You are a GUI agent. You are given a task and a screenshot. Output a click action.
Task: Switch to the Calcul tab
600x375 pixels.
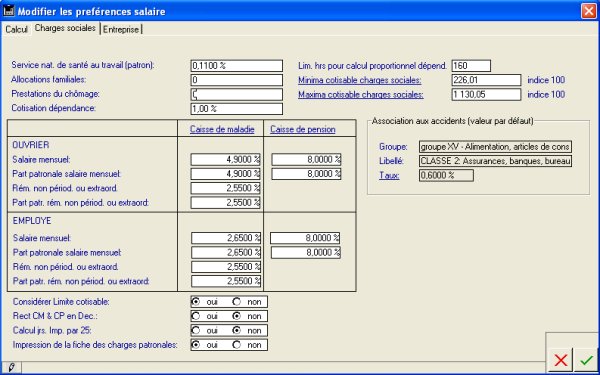[x=16, y=29]
